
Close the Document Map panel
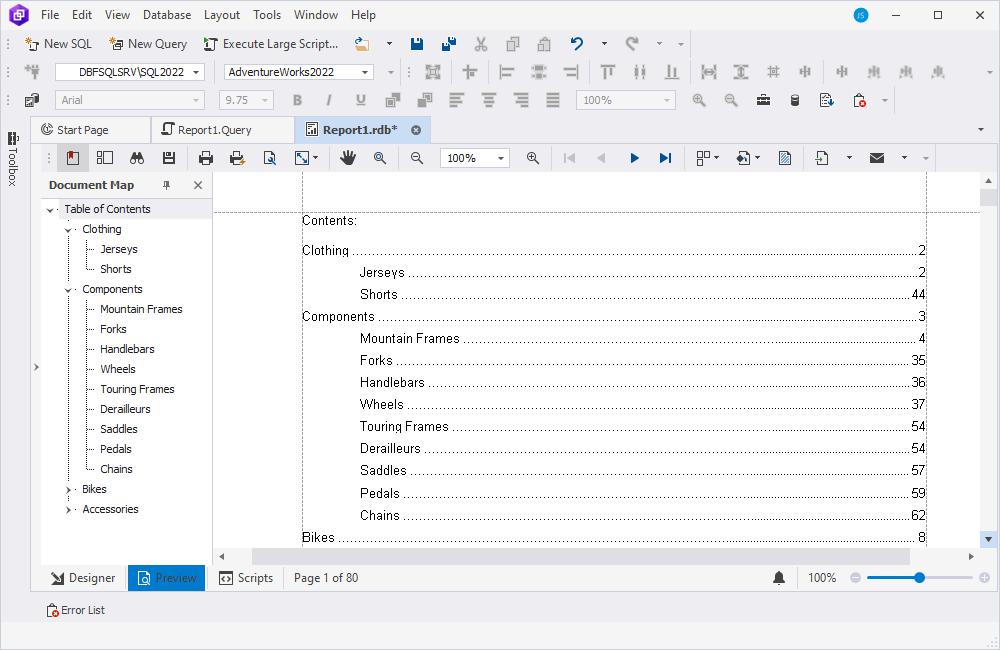click(198, 185)
